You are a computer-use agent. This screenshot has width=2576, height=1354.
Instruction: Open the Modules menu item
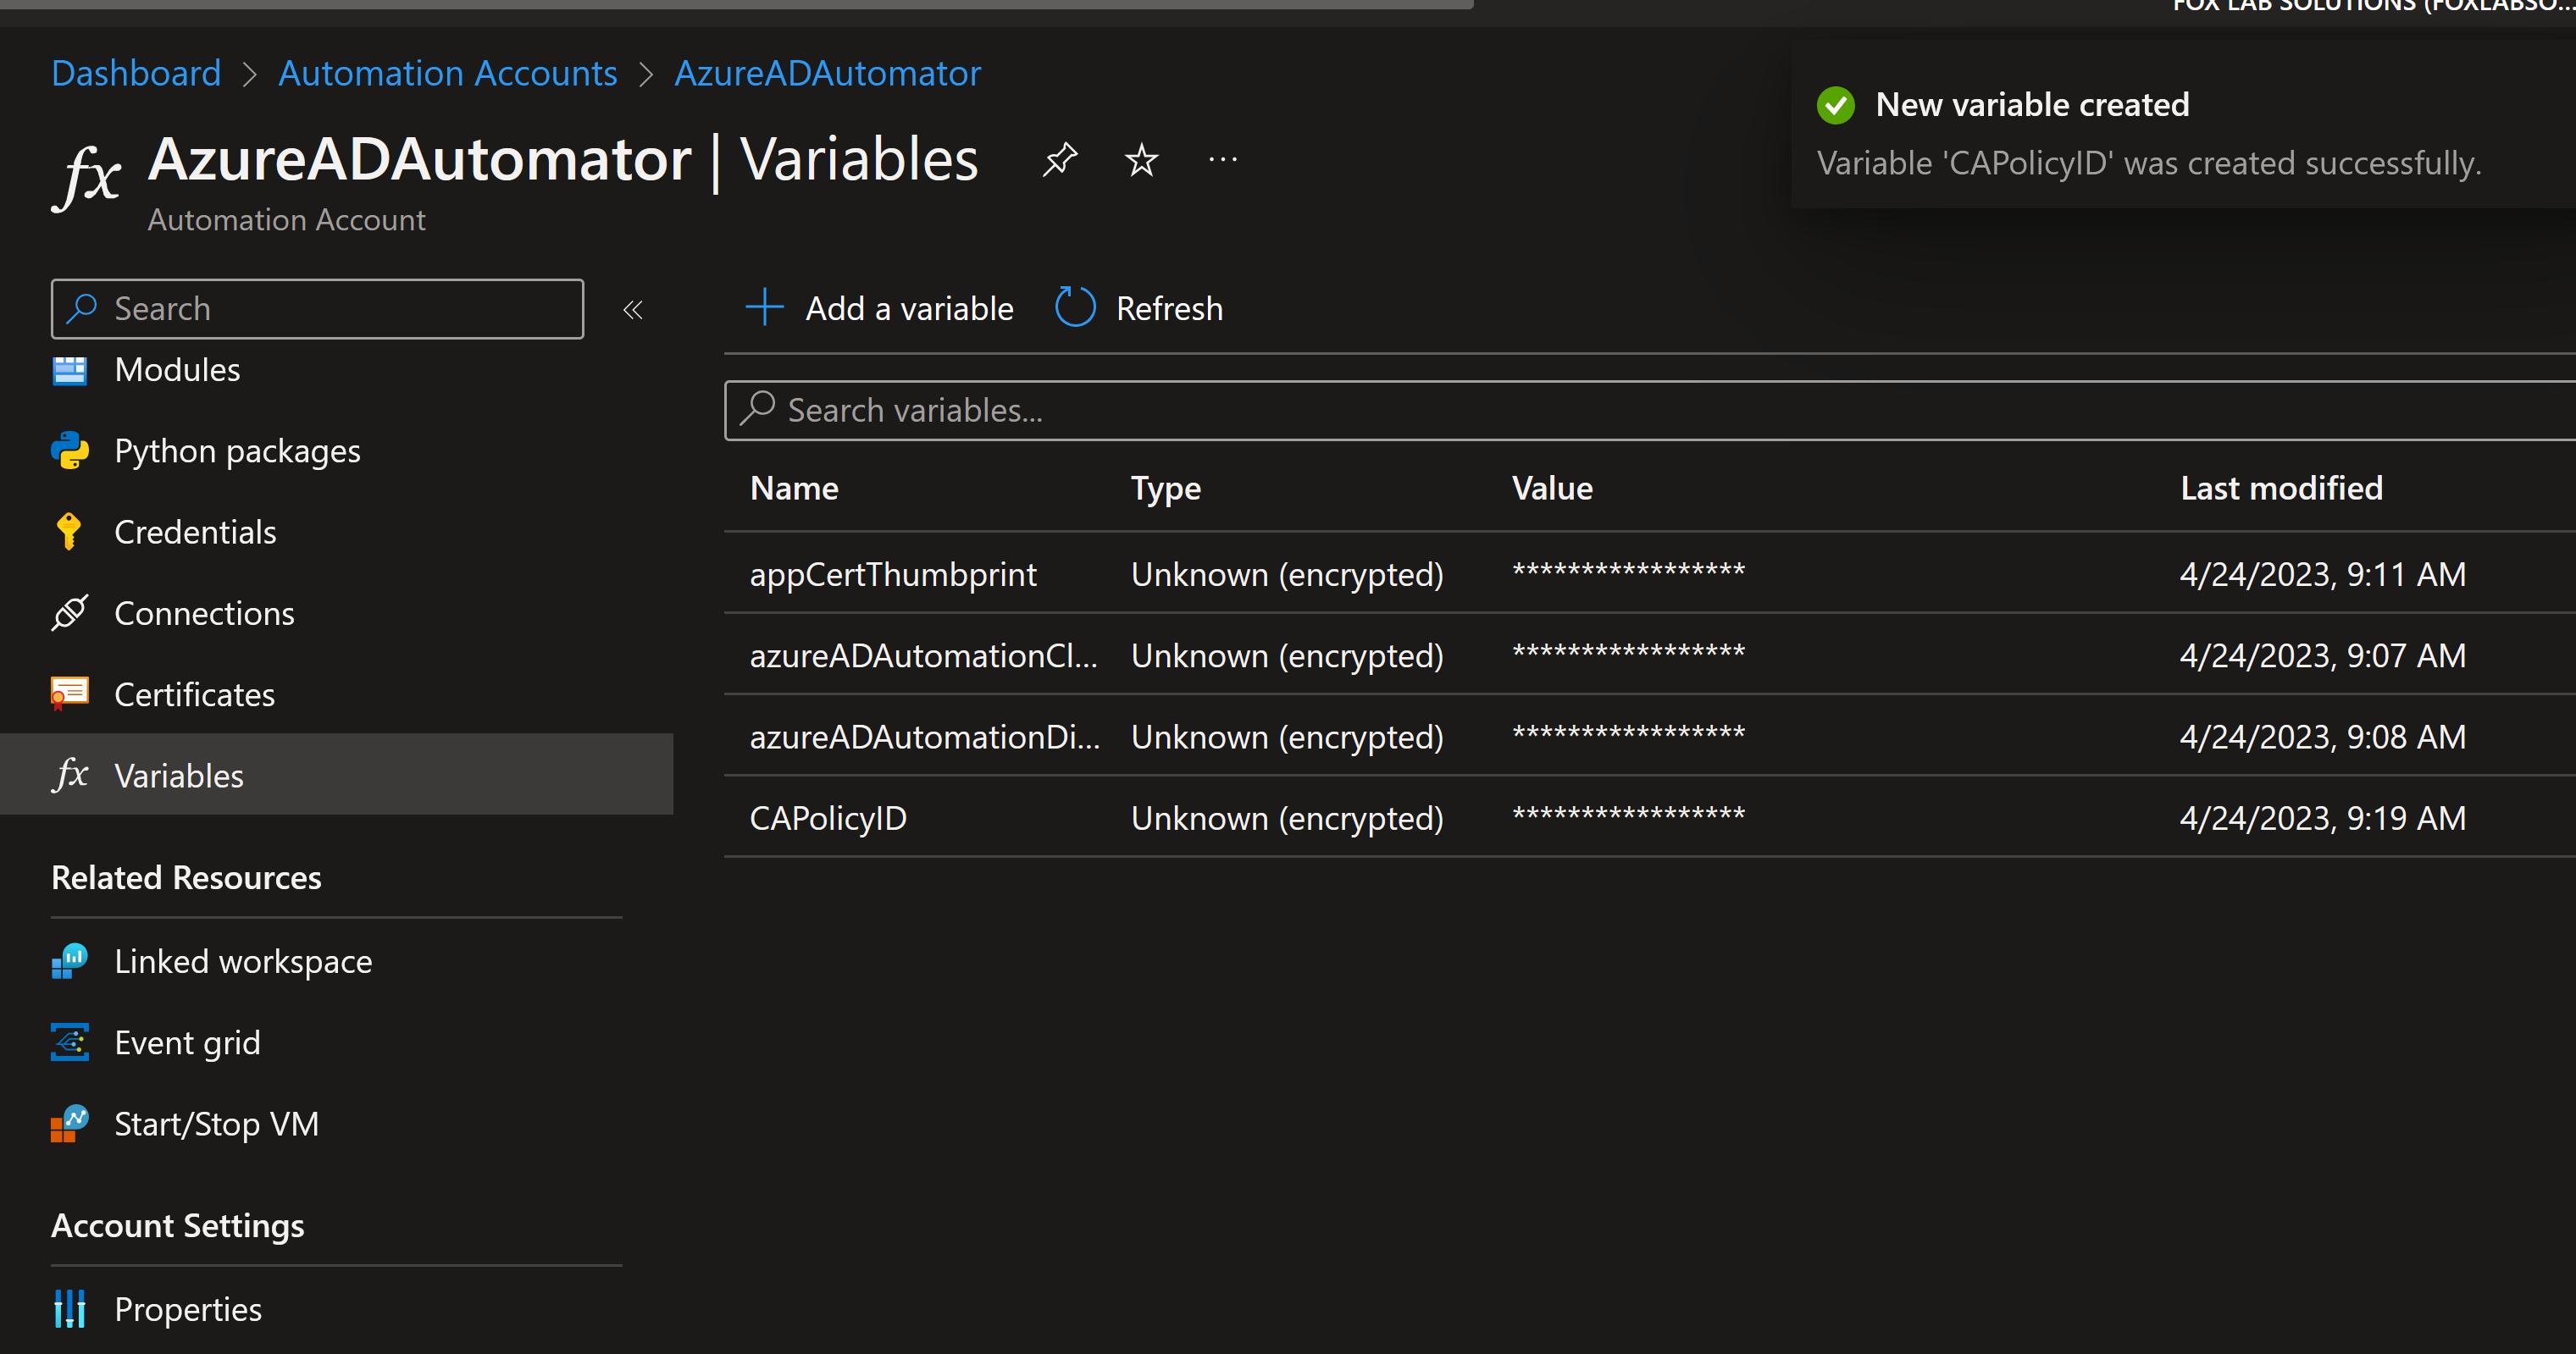(177, 370)
